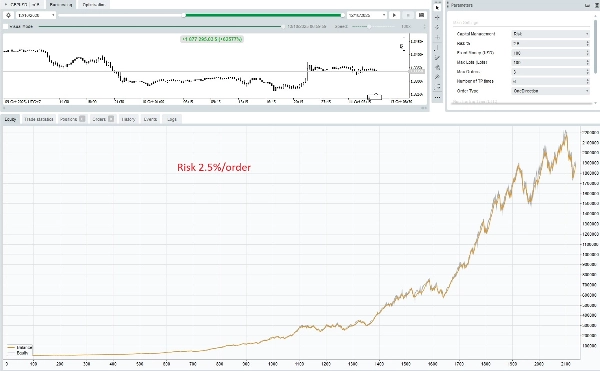The image size is (600, 371).
Task: Open the more tools ellipsis button
Action: tap(437, 97)
